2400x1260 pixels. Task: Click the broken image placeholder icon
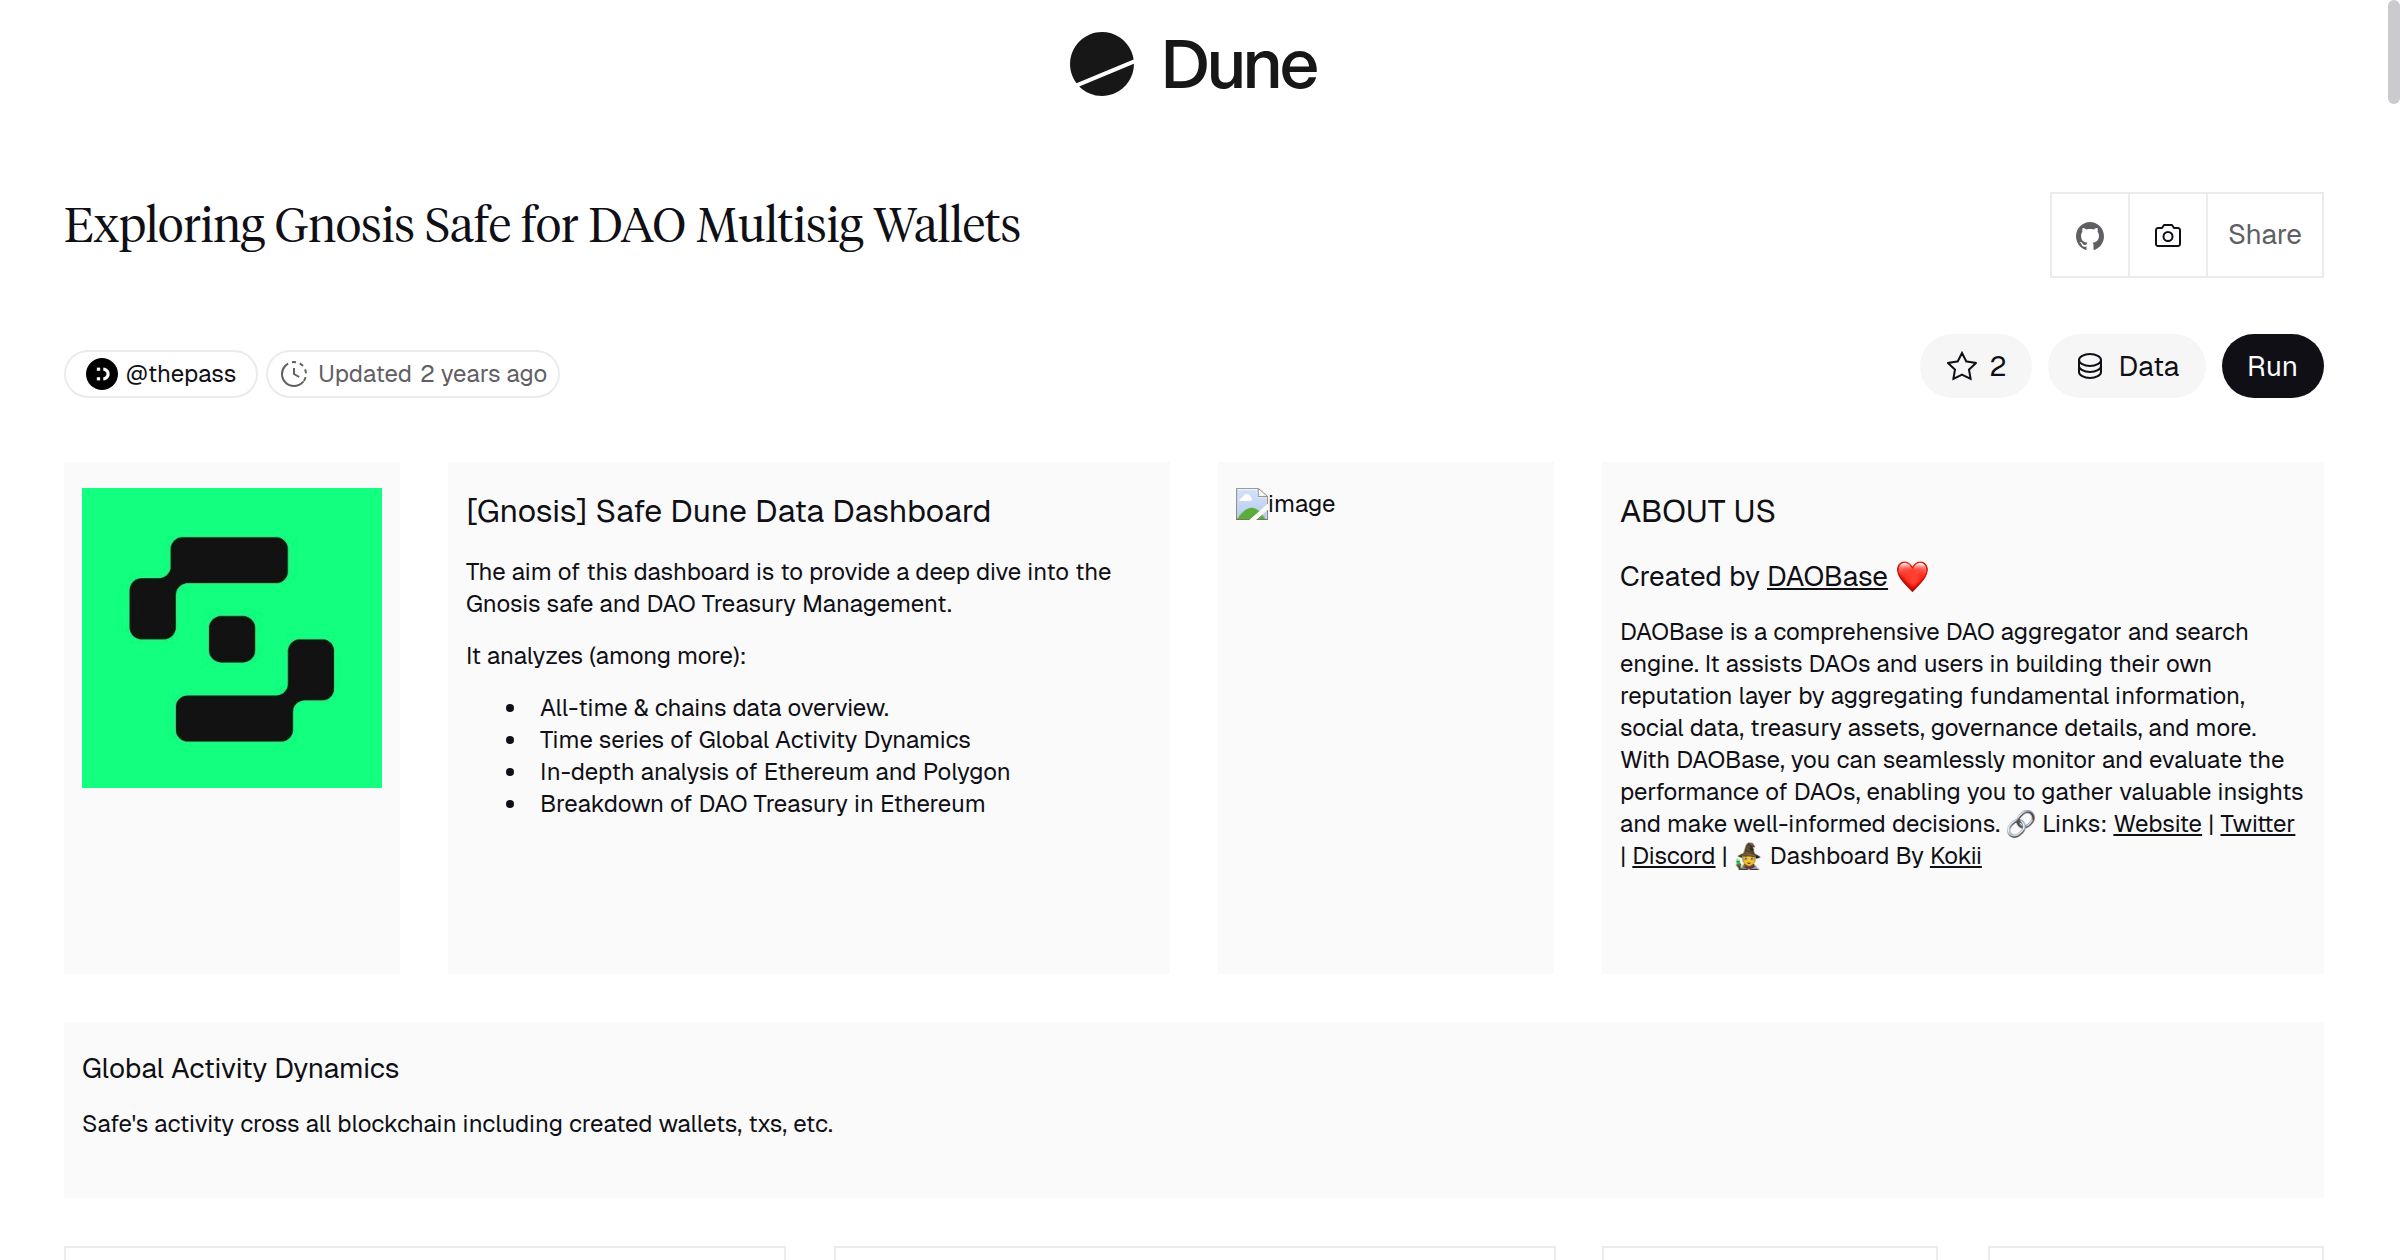point(1253,504)
